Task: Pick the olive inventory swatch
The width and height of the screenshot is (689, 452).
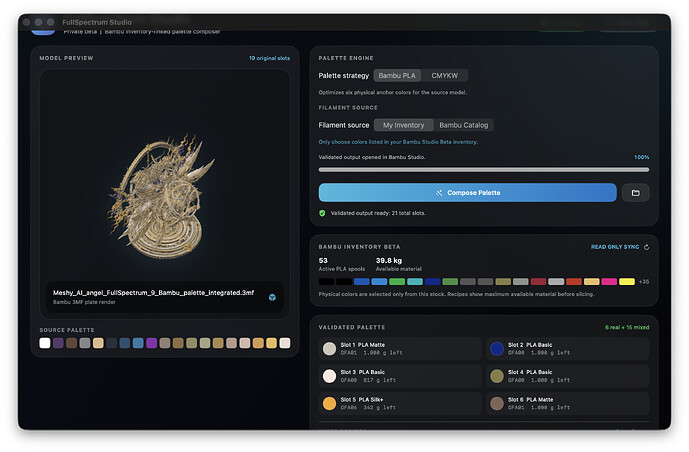Action: coord(503,282)
